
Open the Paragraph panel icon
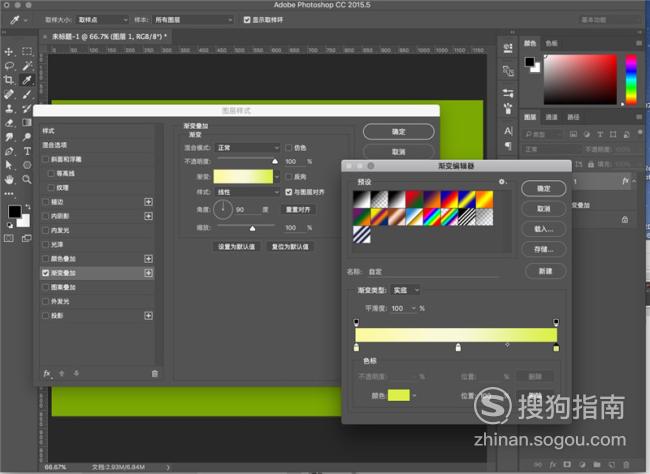point(508,146)
